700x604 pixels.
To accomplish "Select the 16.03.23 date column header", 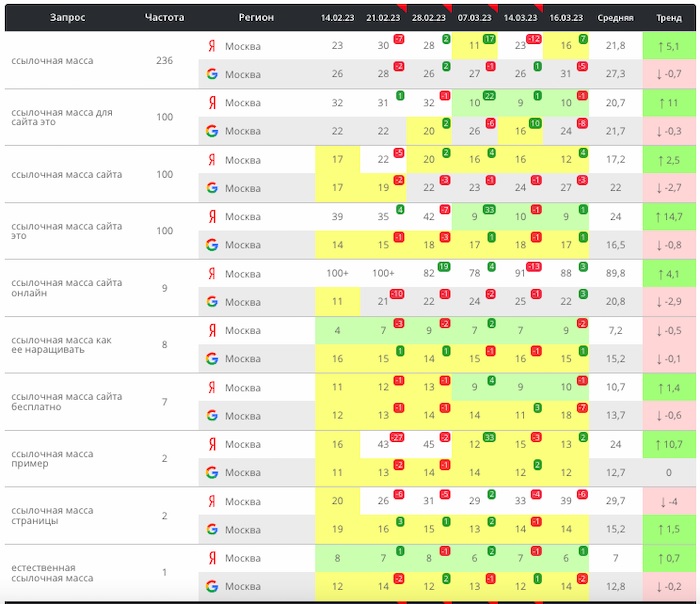I will [566, 18].
